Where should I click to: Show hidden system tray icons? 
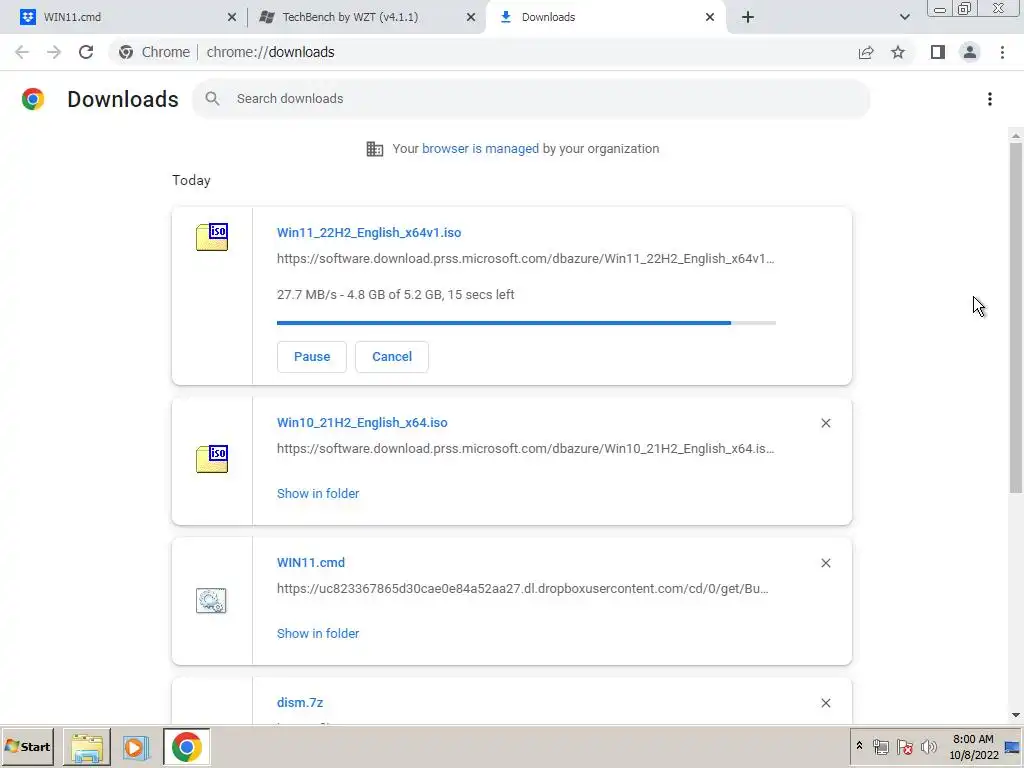pos(859,746)
